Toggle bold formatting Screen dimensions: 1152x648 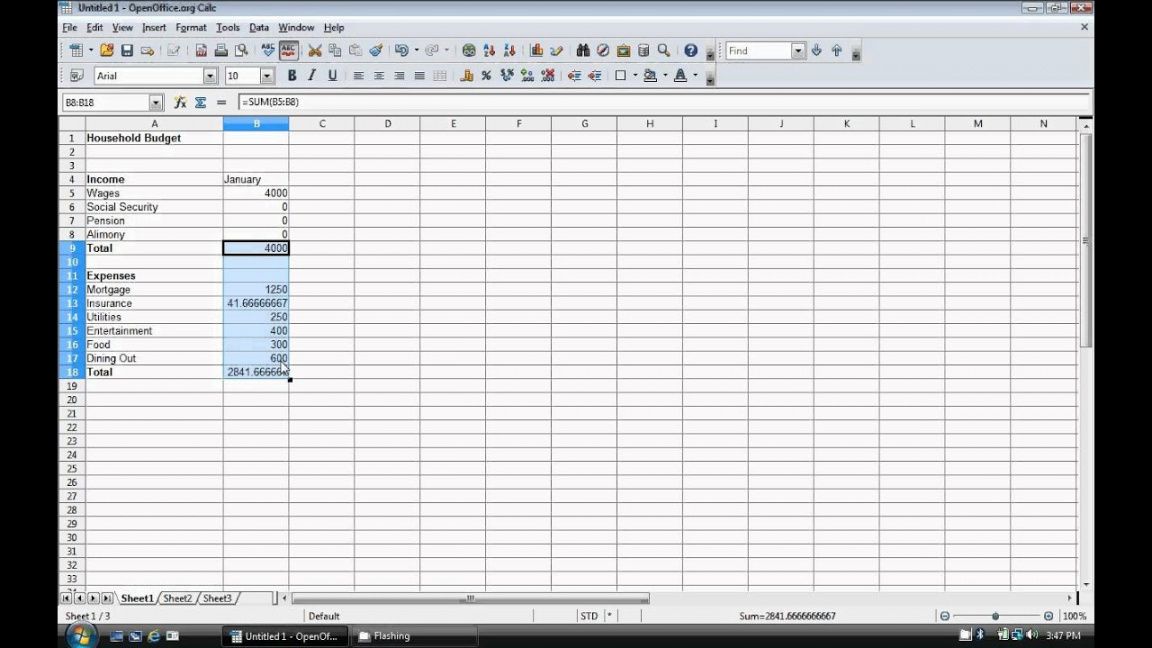[292, 76]
